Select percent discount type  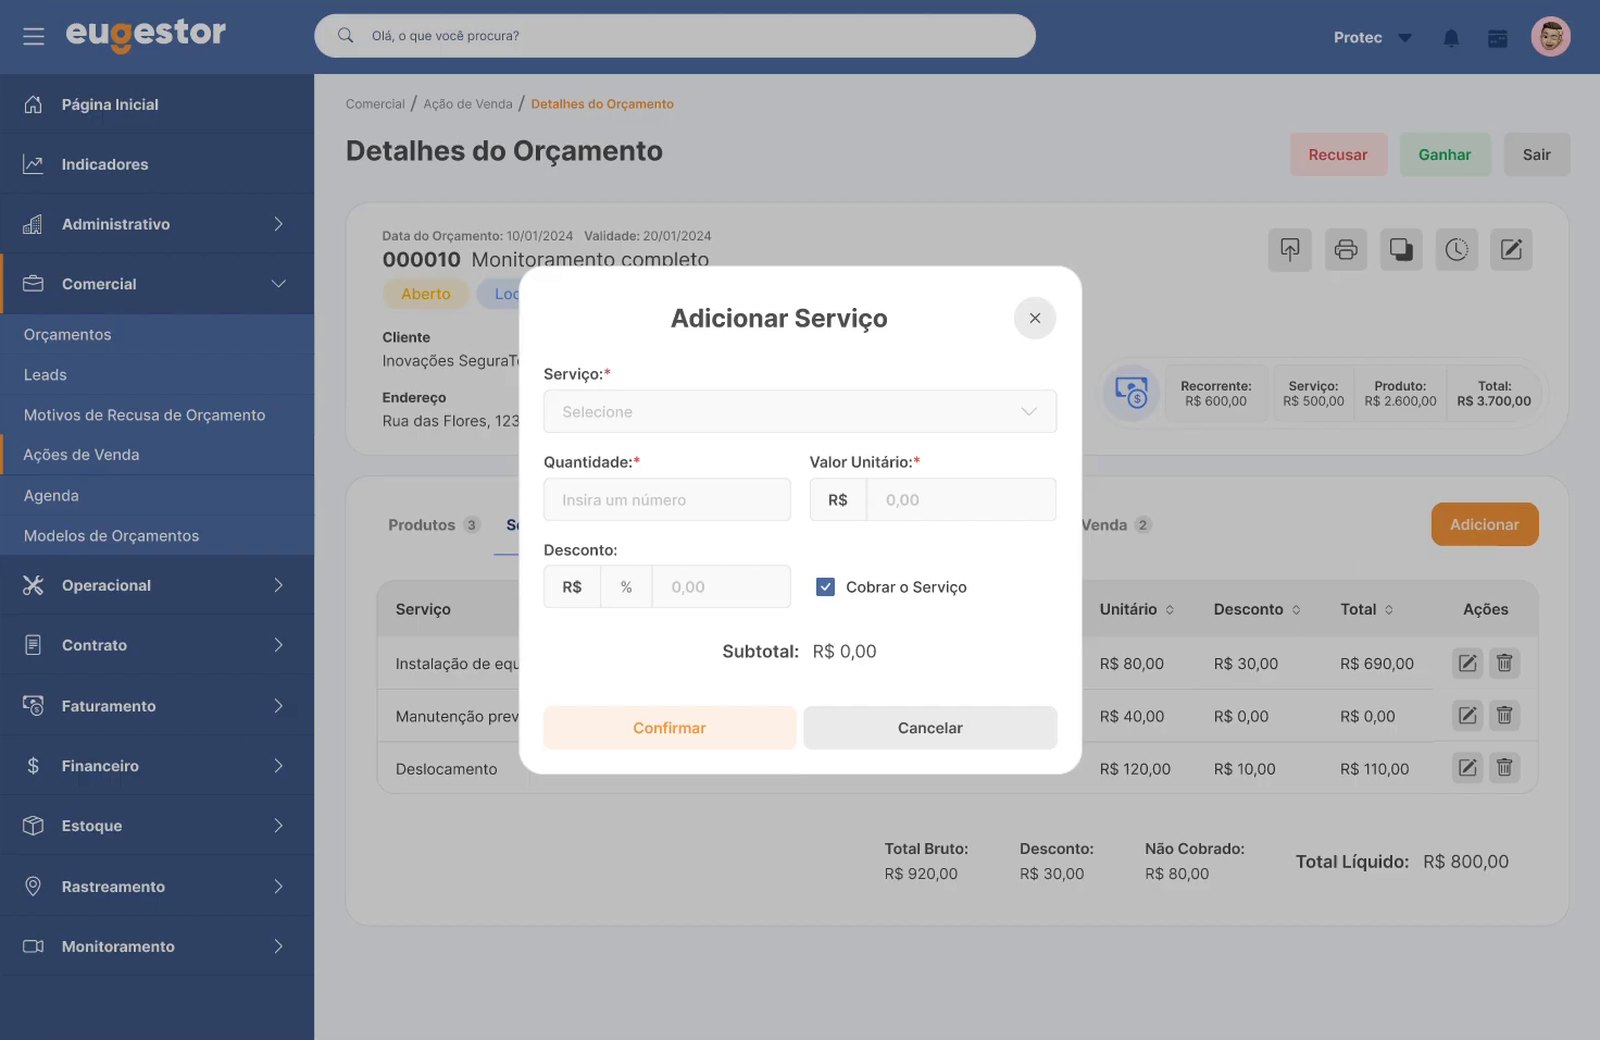(626, 587)
